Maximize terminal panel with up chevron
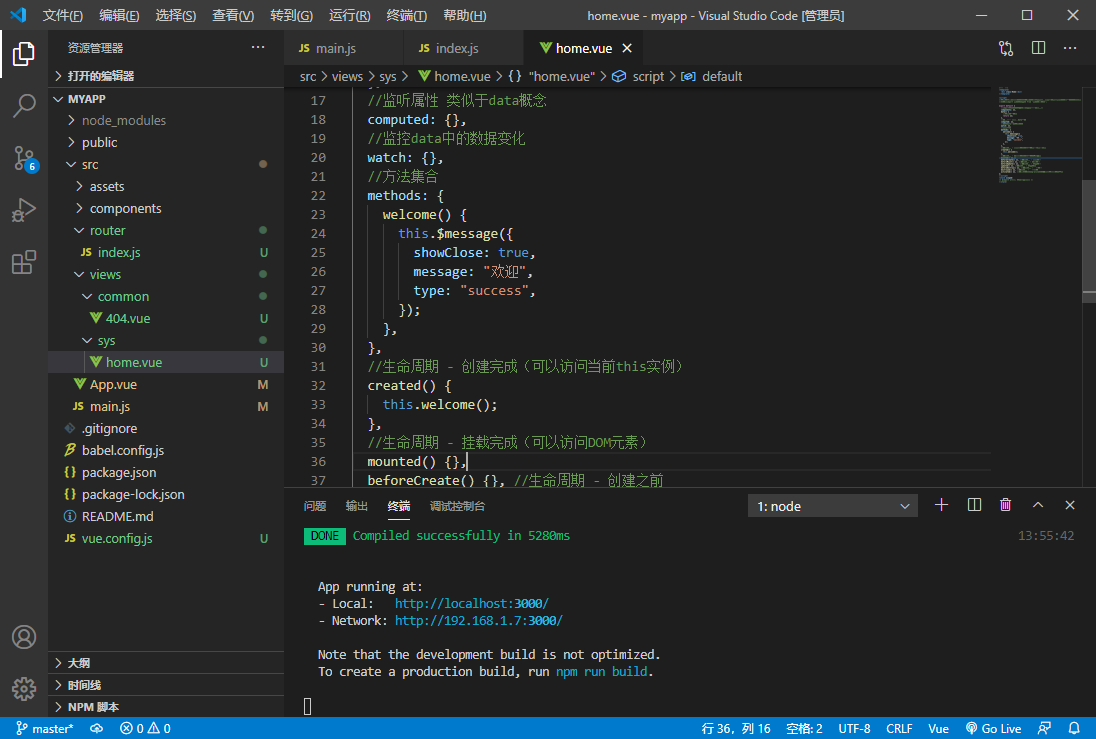Screen dimensions: 1096x739 (1038, 506)
